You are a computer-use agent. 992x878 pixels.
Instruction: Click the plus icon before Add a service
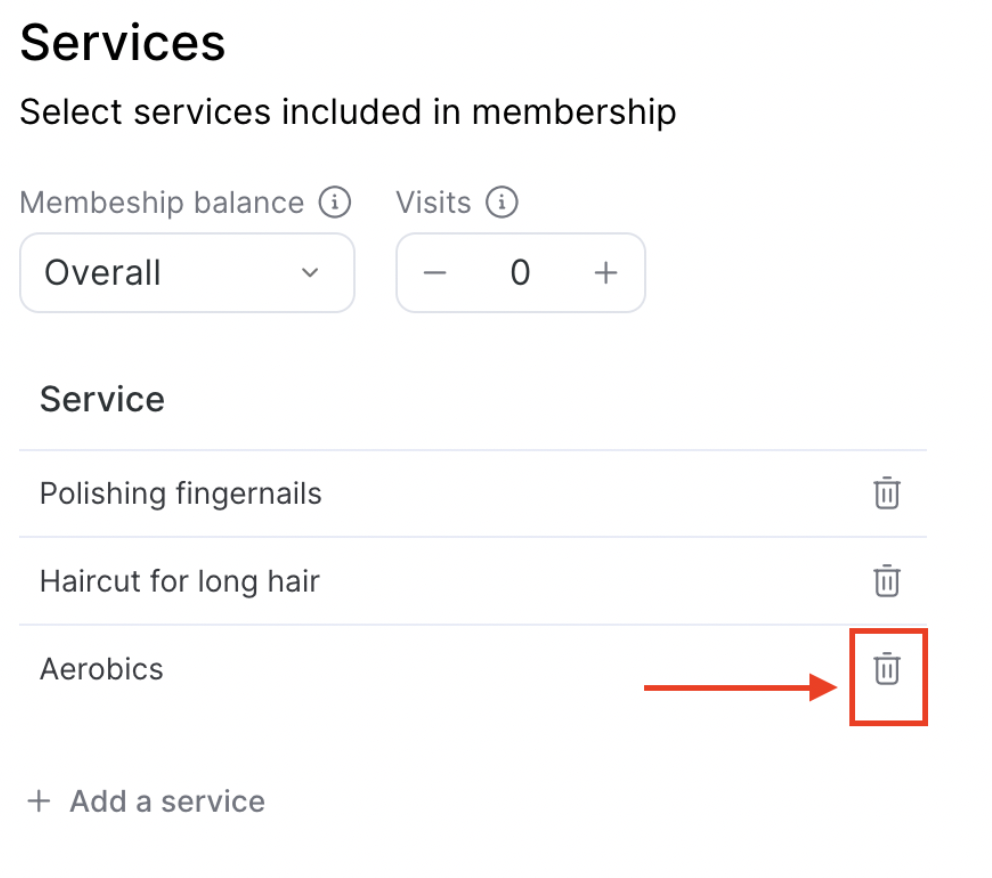point(39,801)
